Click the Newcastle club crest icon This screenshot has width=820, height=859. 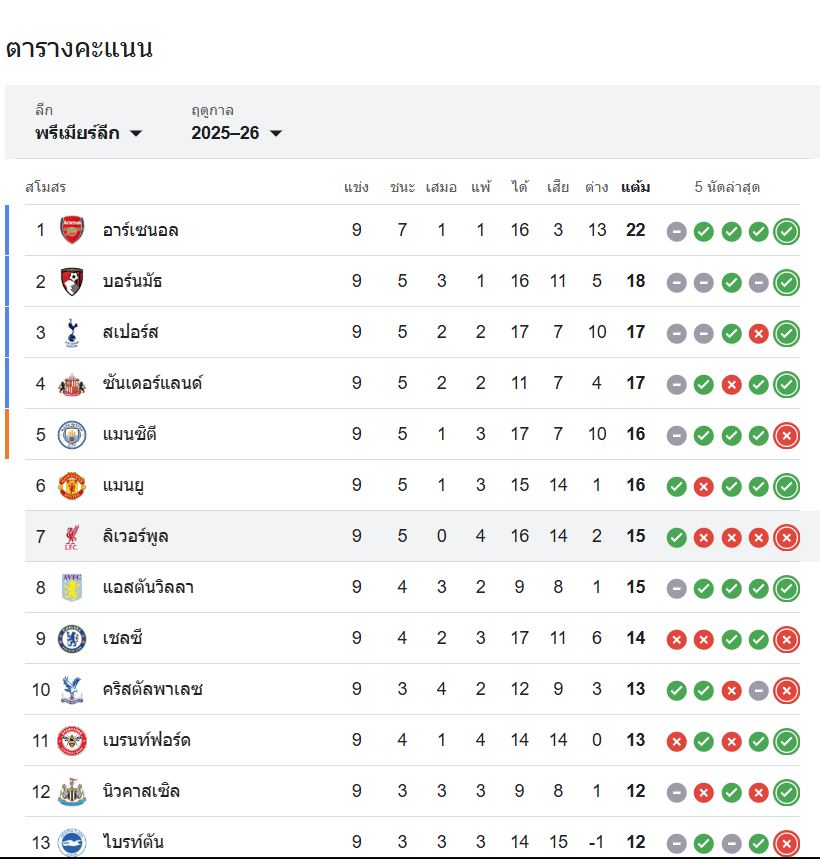pos(72,791)
